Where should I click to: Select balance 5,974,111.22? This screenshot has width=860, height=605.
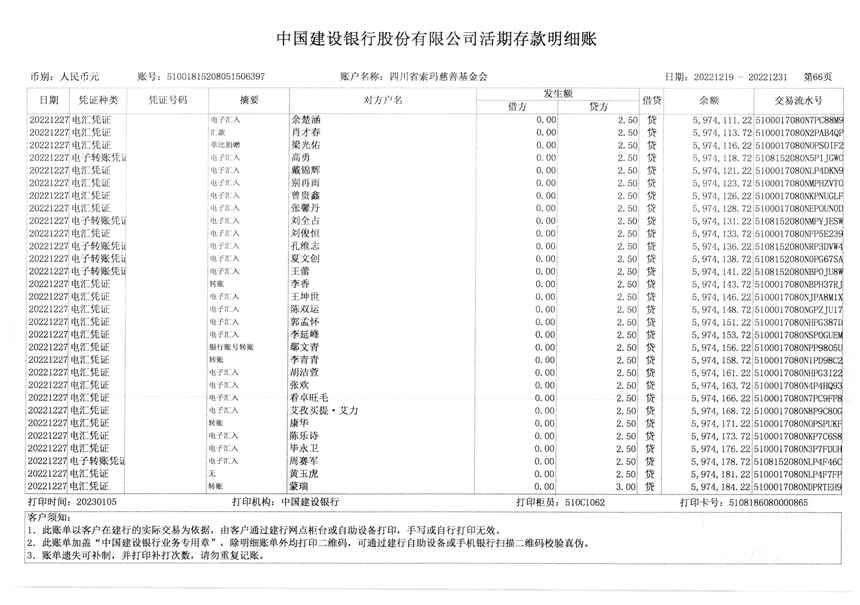click(722, 120)
